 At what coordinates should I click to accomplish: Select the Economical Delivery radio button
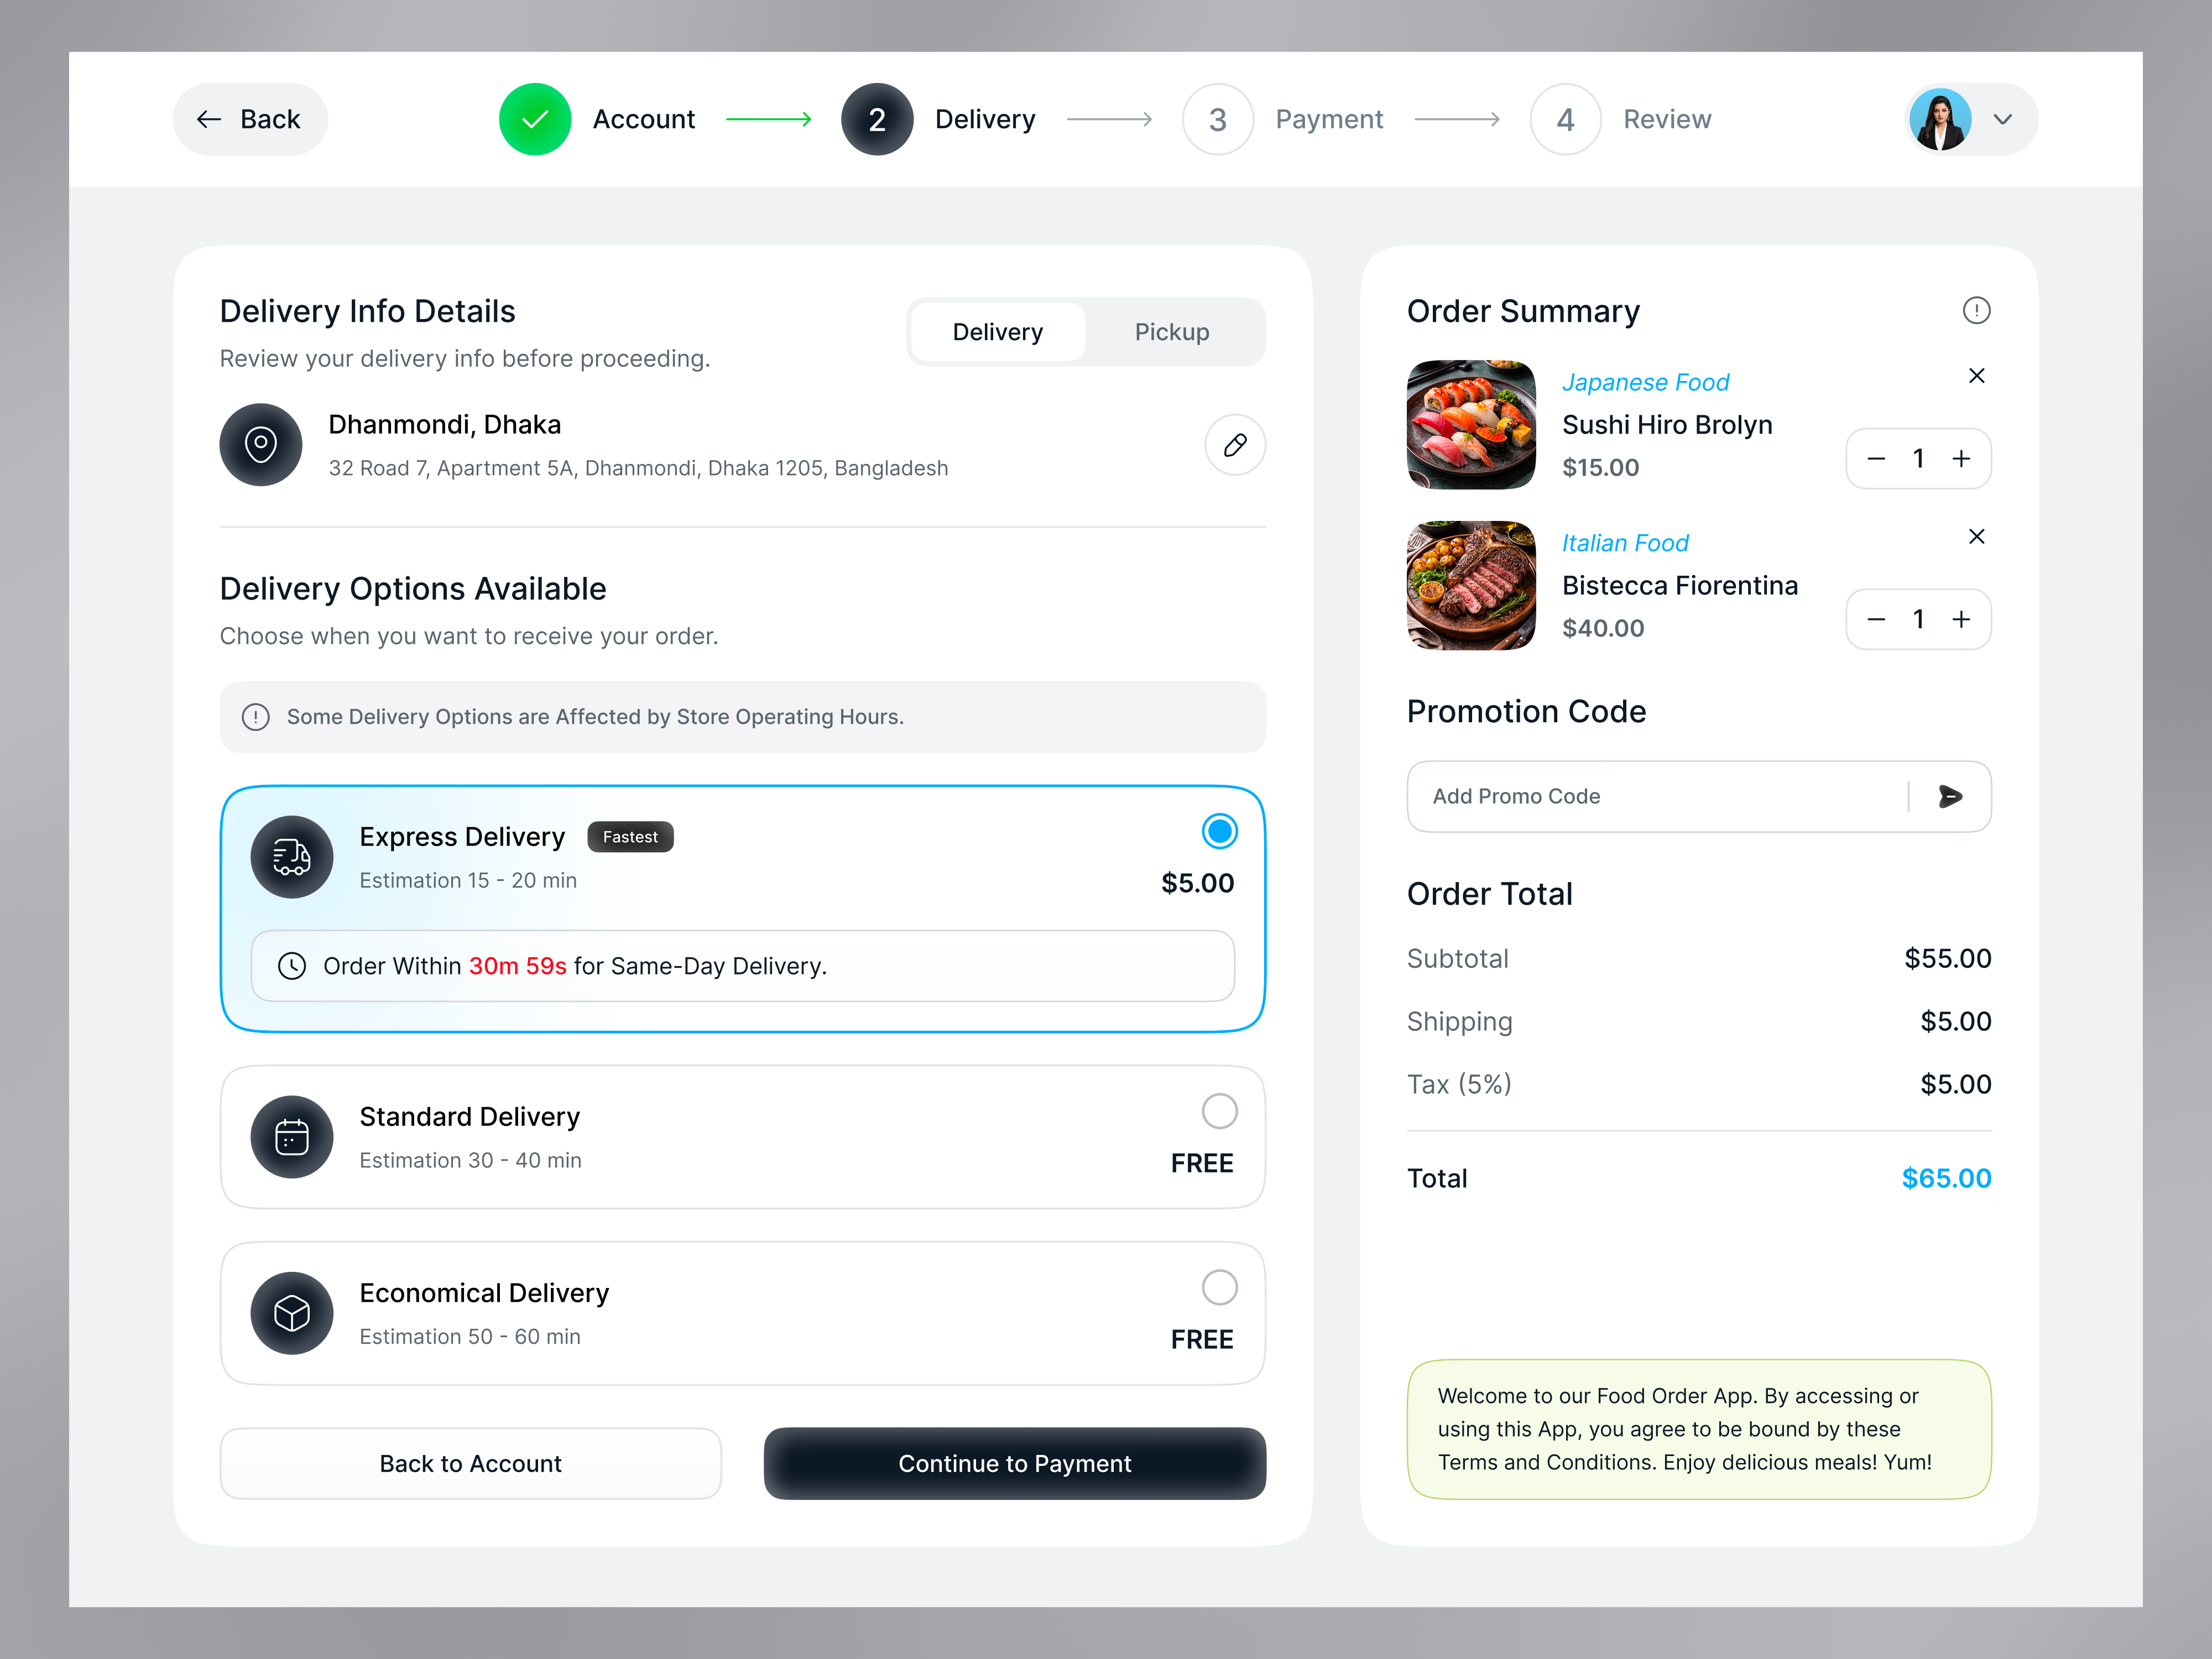(1219, 1287)
